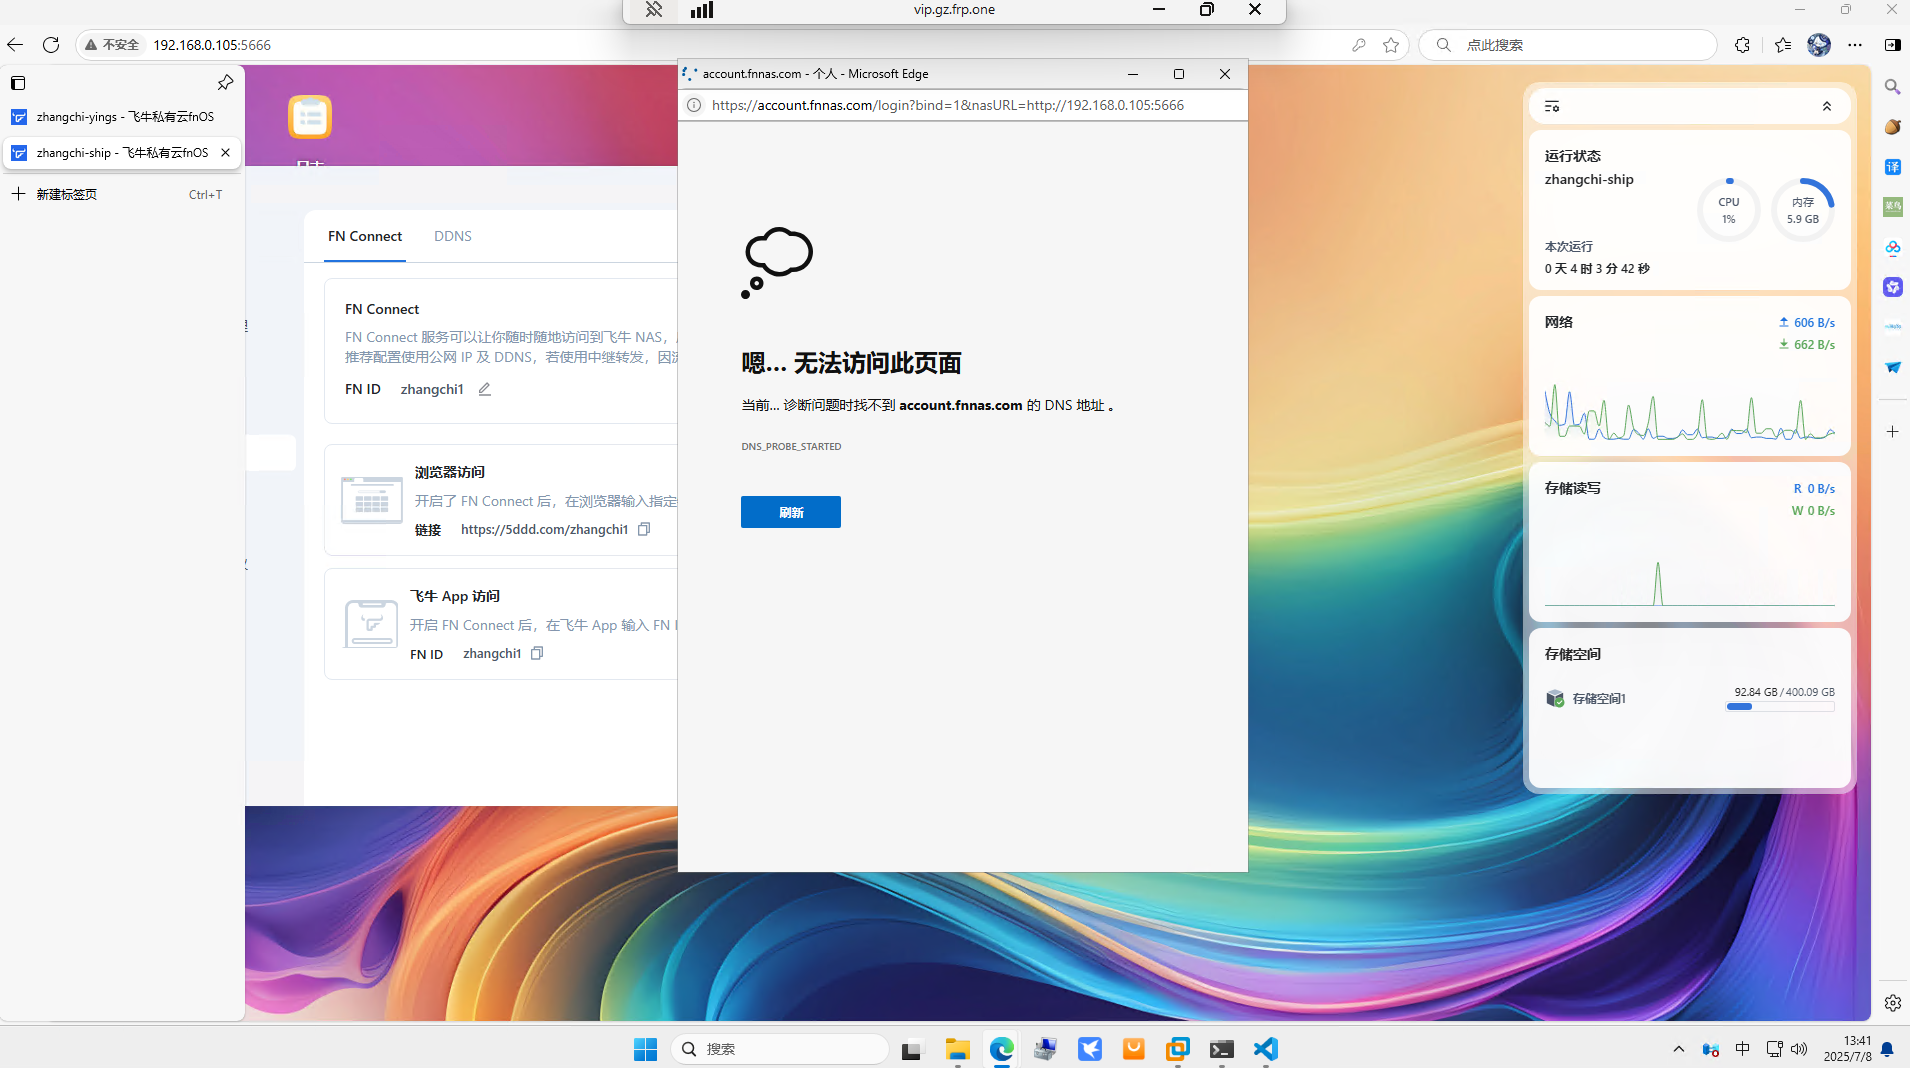This screenshot has width=1910, height=1068.
Task: Open Visual Studio Code from taskbar
Action: coord(1265,1048)
